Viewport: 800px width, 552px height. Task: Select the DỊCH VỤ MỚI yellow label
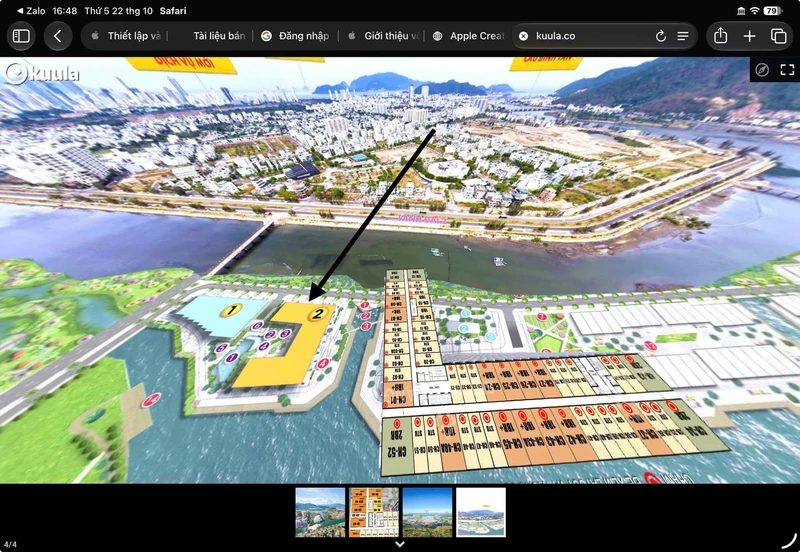point(181,64)
